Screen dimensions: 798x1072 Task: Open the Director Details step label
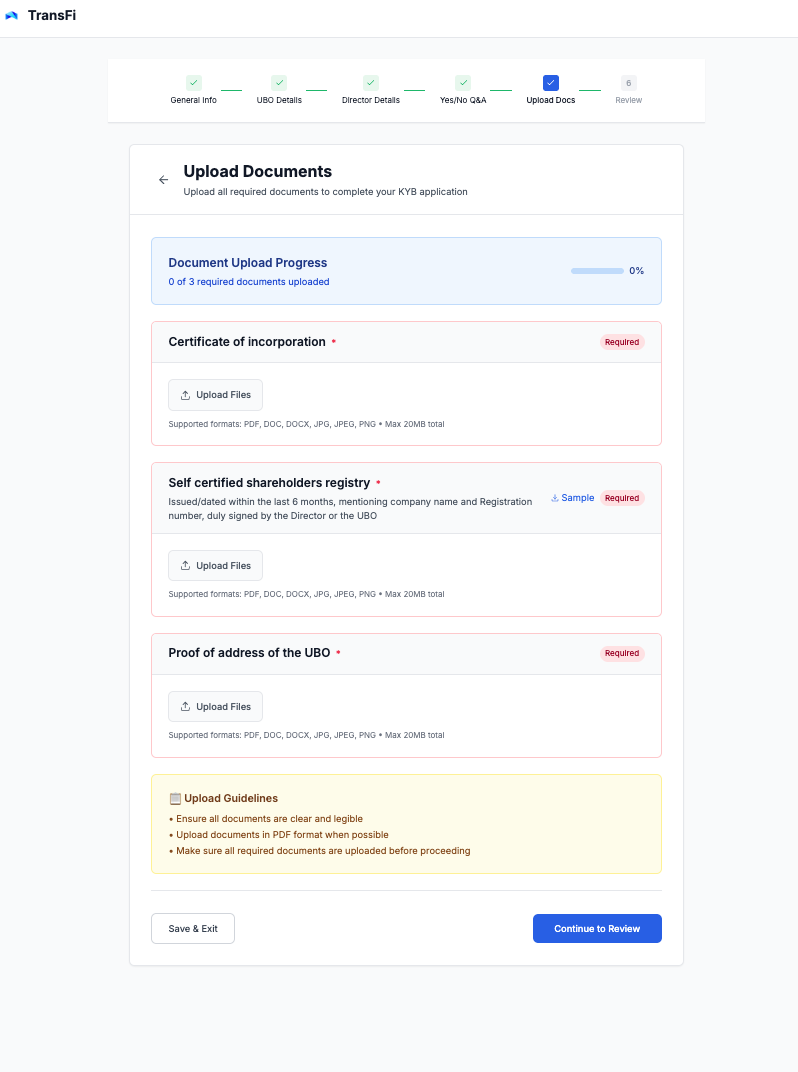tap(371, 100)
